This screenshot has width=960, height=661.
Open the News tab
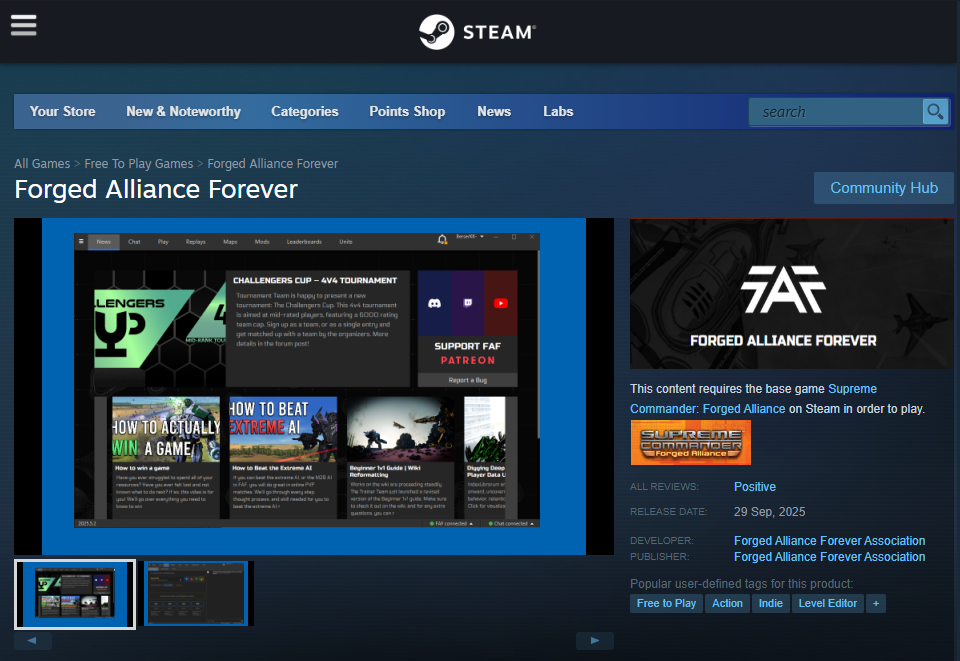[494, 111]
